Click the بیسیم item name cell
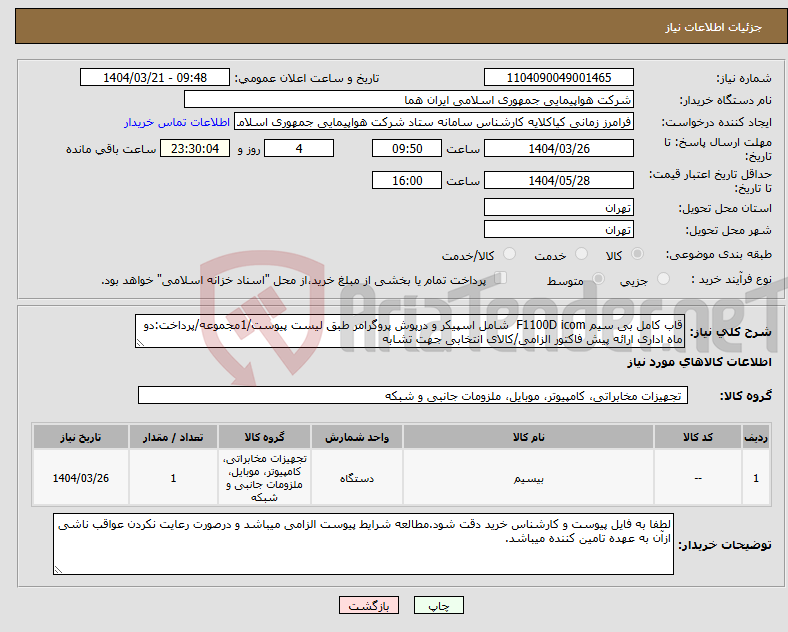This screenshot has width=788, height=632. [528, 478]
